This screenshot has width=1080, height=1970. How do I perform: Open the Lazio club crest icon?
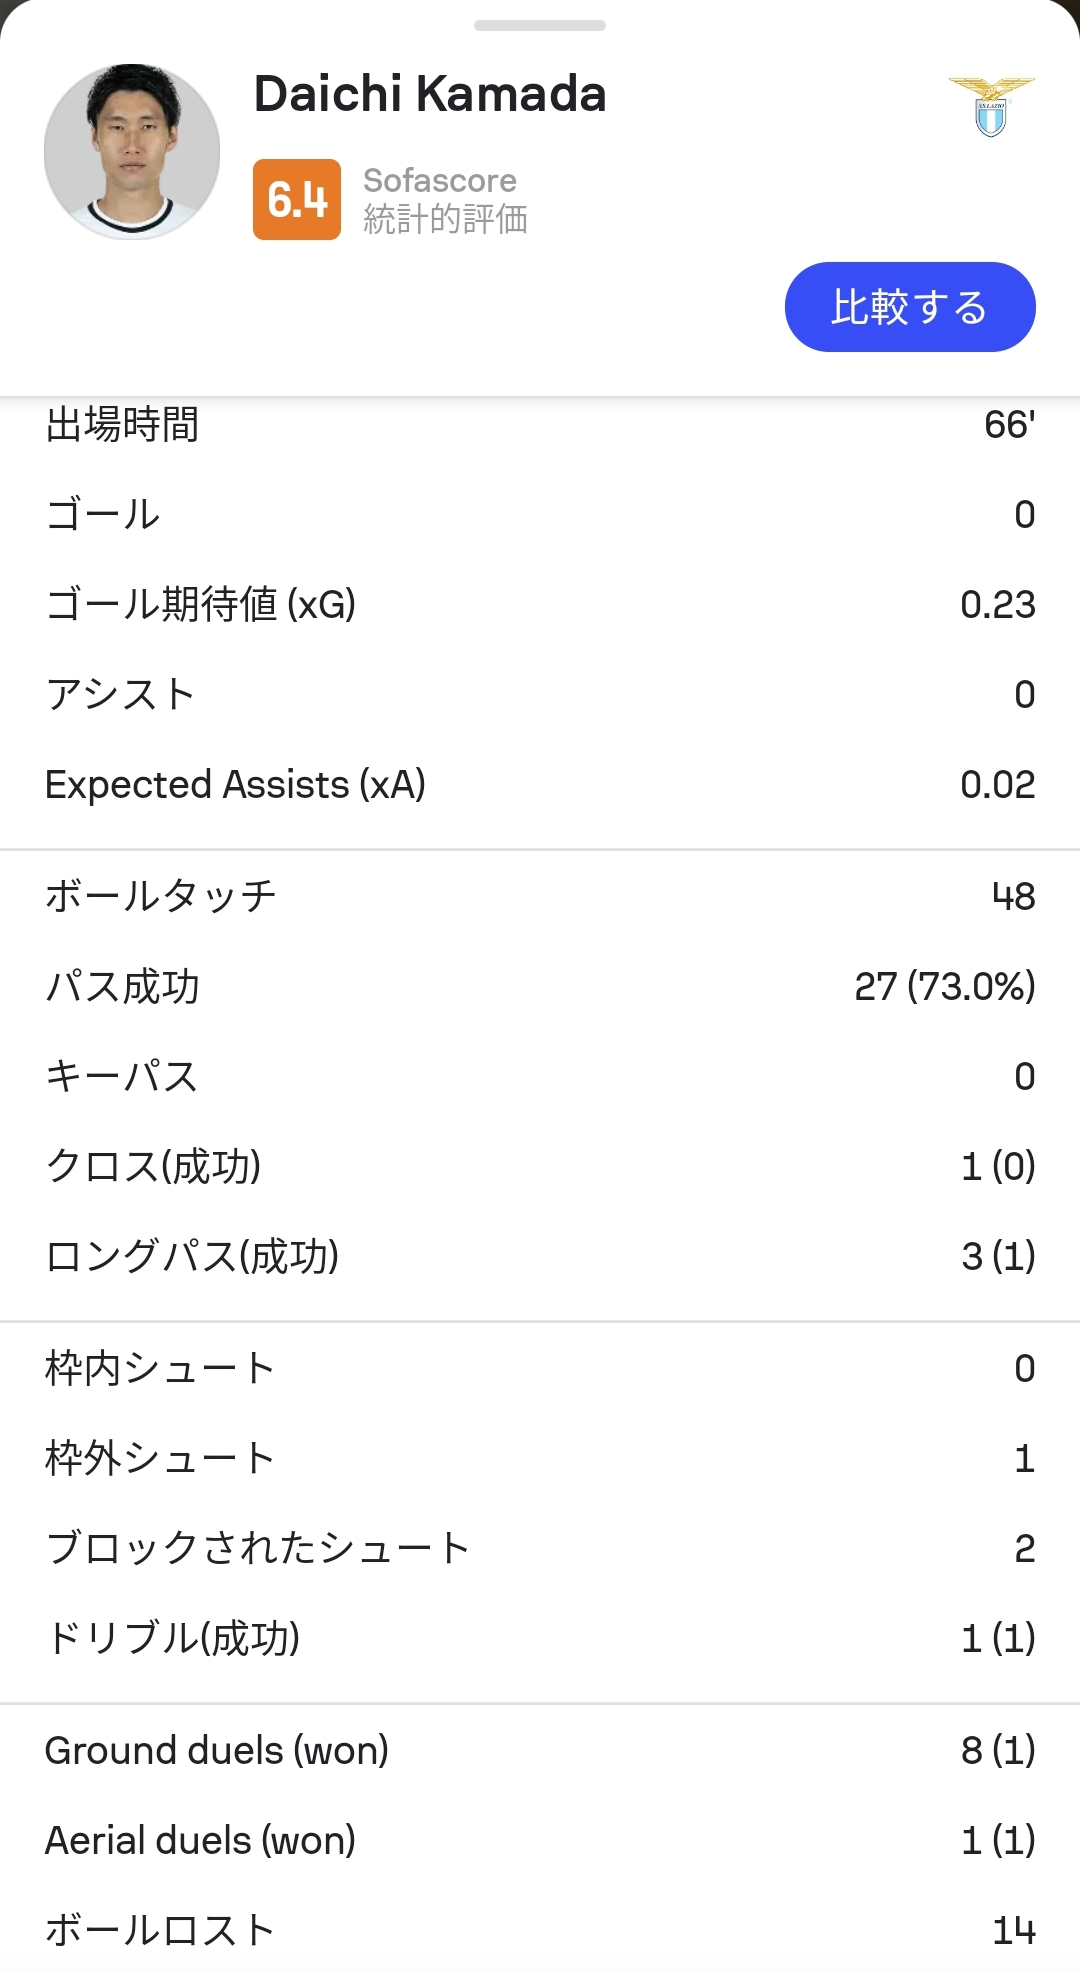991,106
